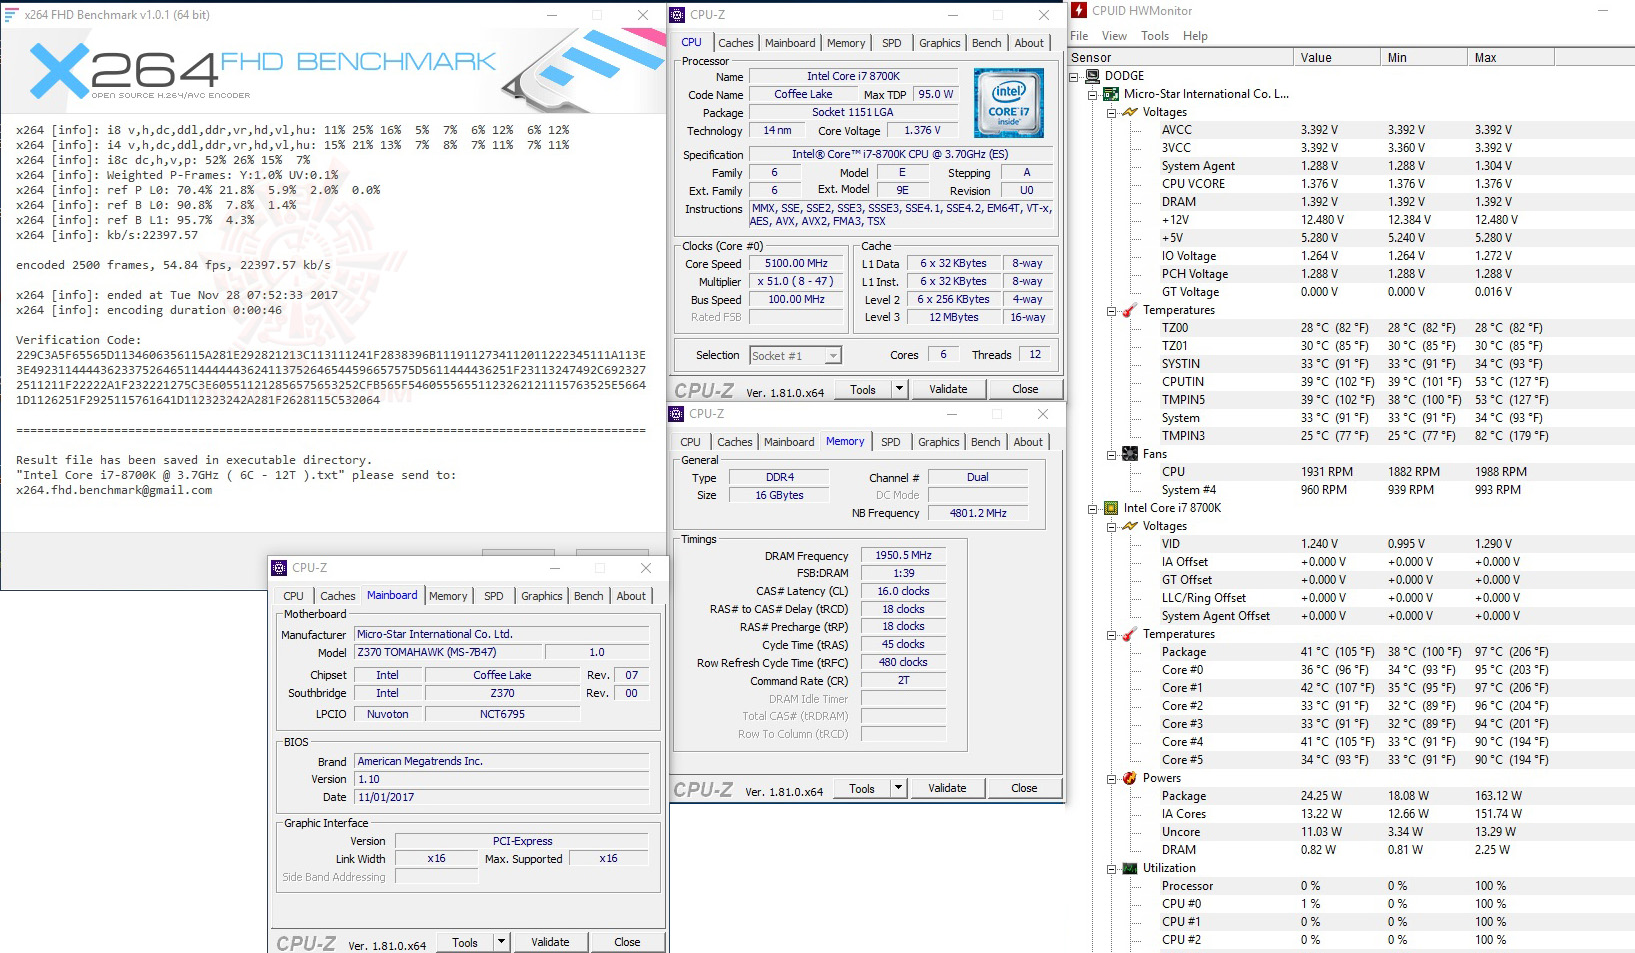Click the Temperatures thermometer icon under Micro-Star International
This screenshot has width=1635, height=953.
click(x=1130, y=310)
